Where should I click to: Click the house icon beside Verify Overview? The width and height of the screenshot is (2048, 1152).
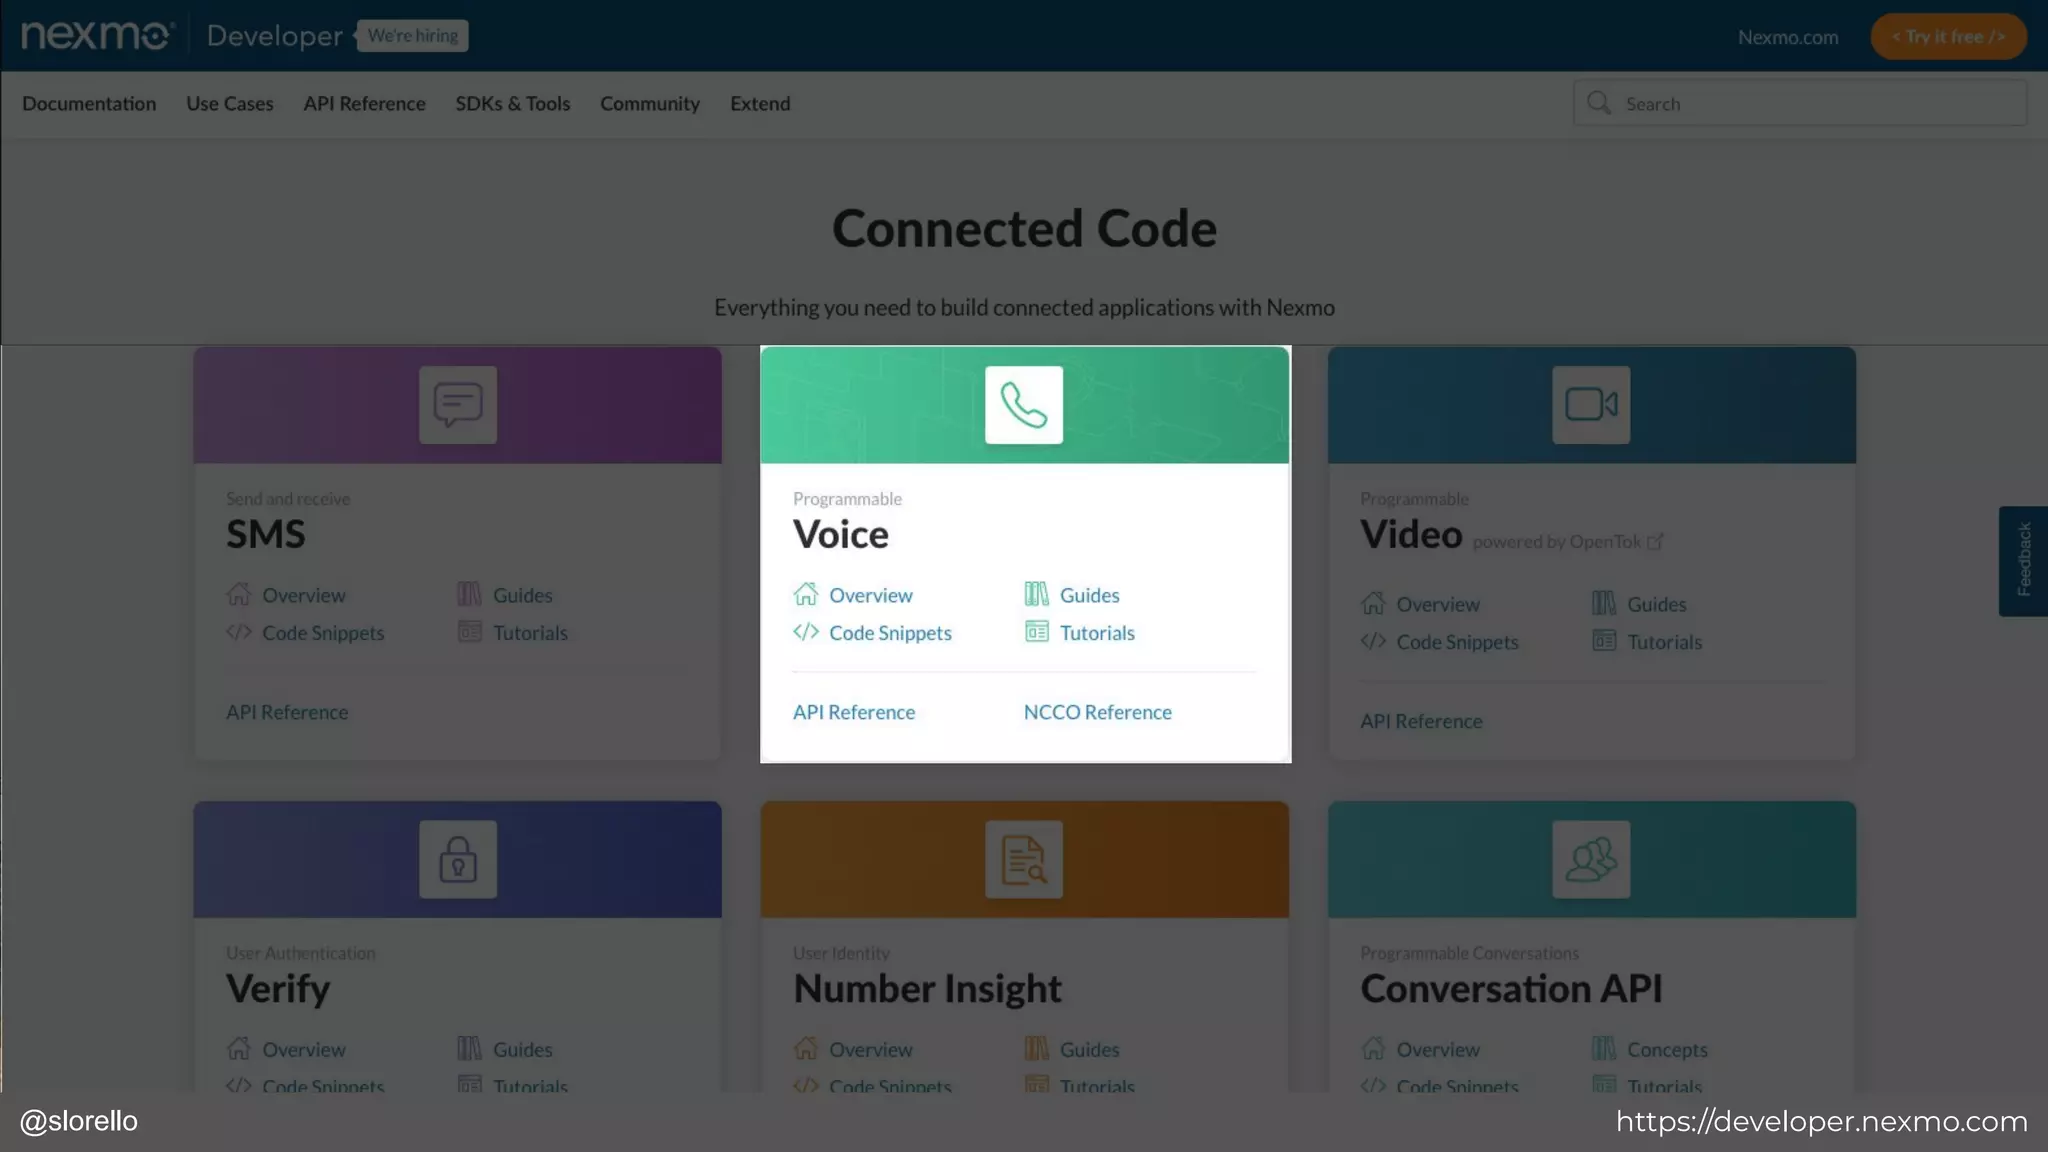[x=238, y=1048]
